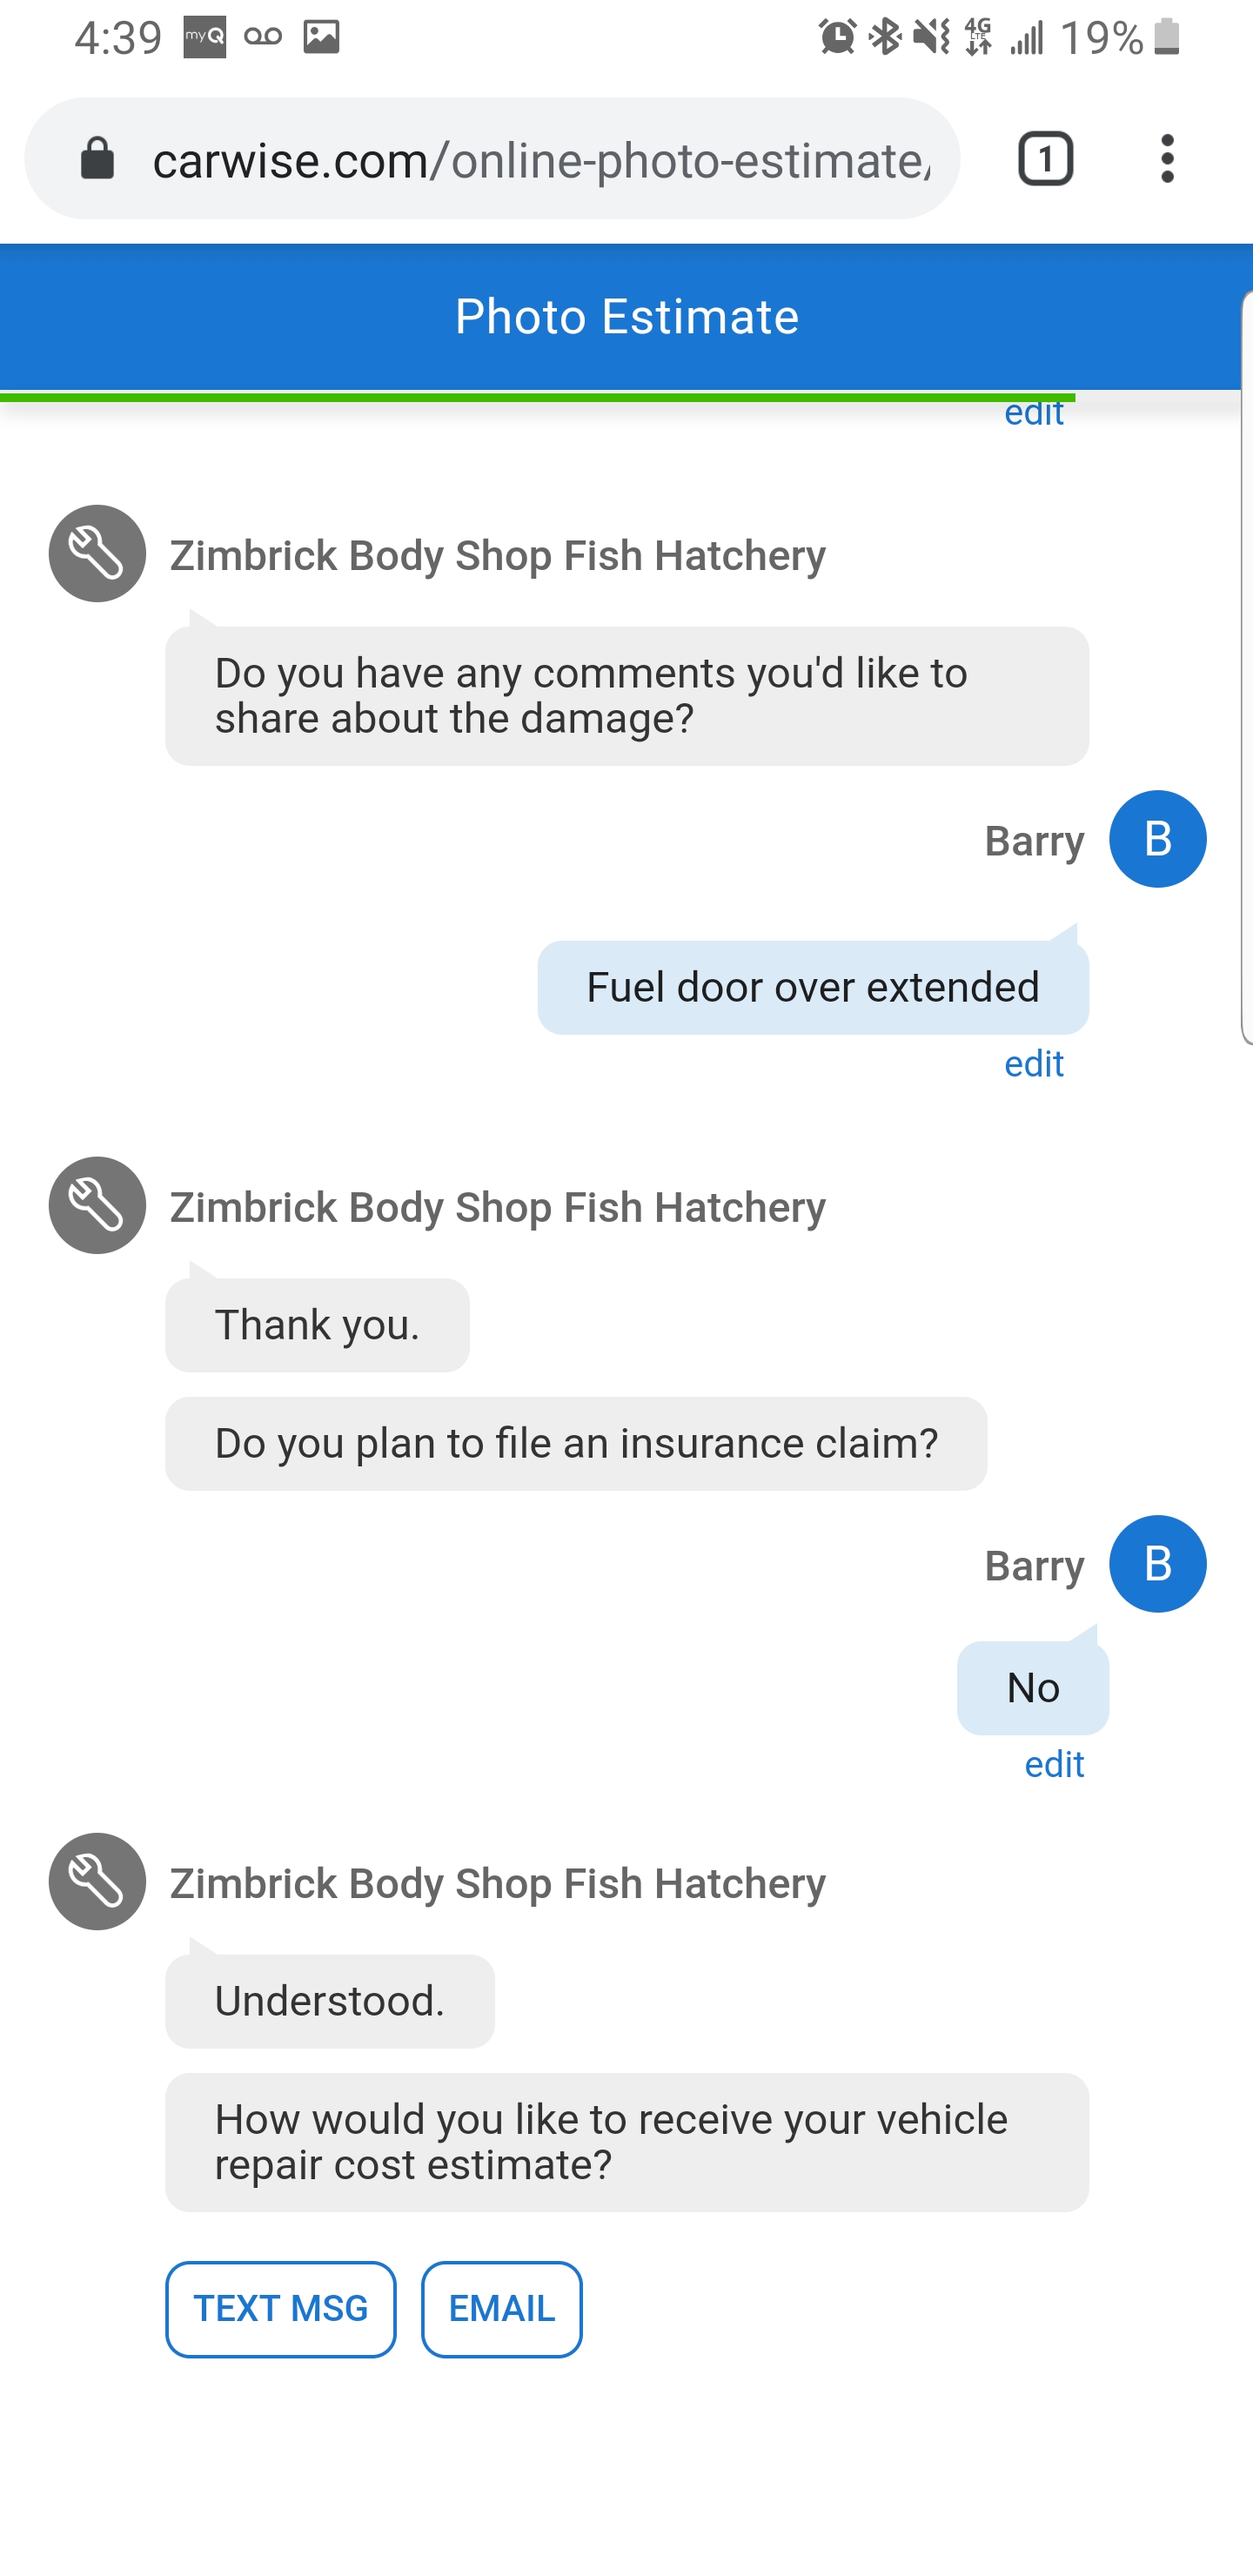Tap the "Fuel door over extended" message bubble
The width and height of the screenshot is (1253, 2576).
(812, 988)
